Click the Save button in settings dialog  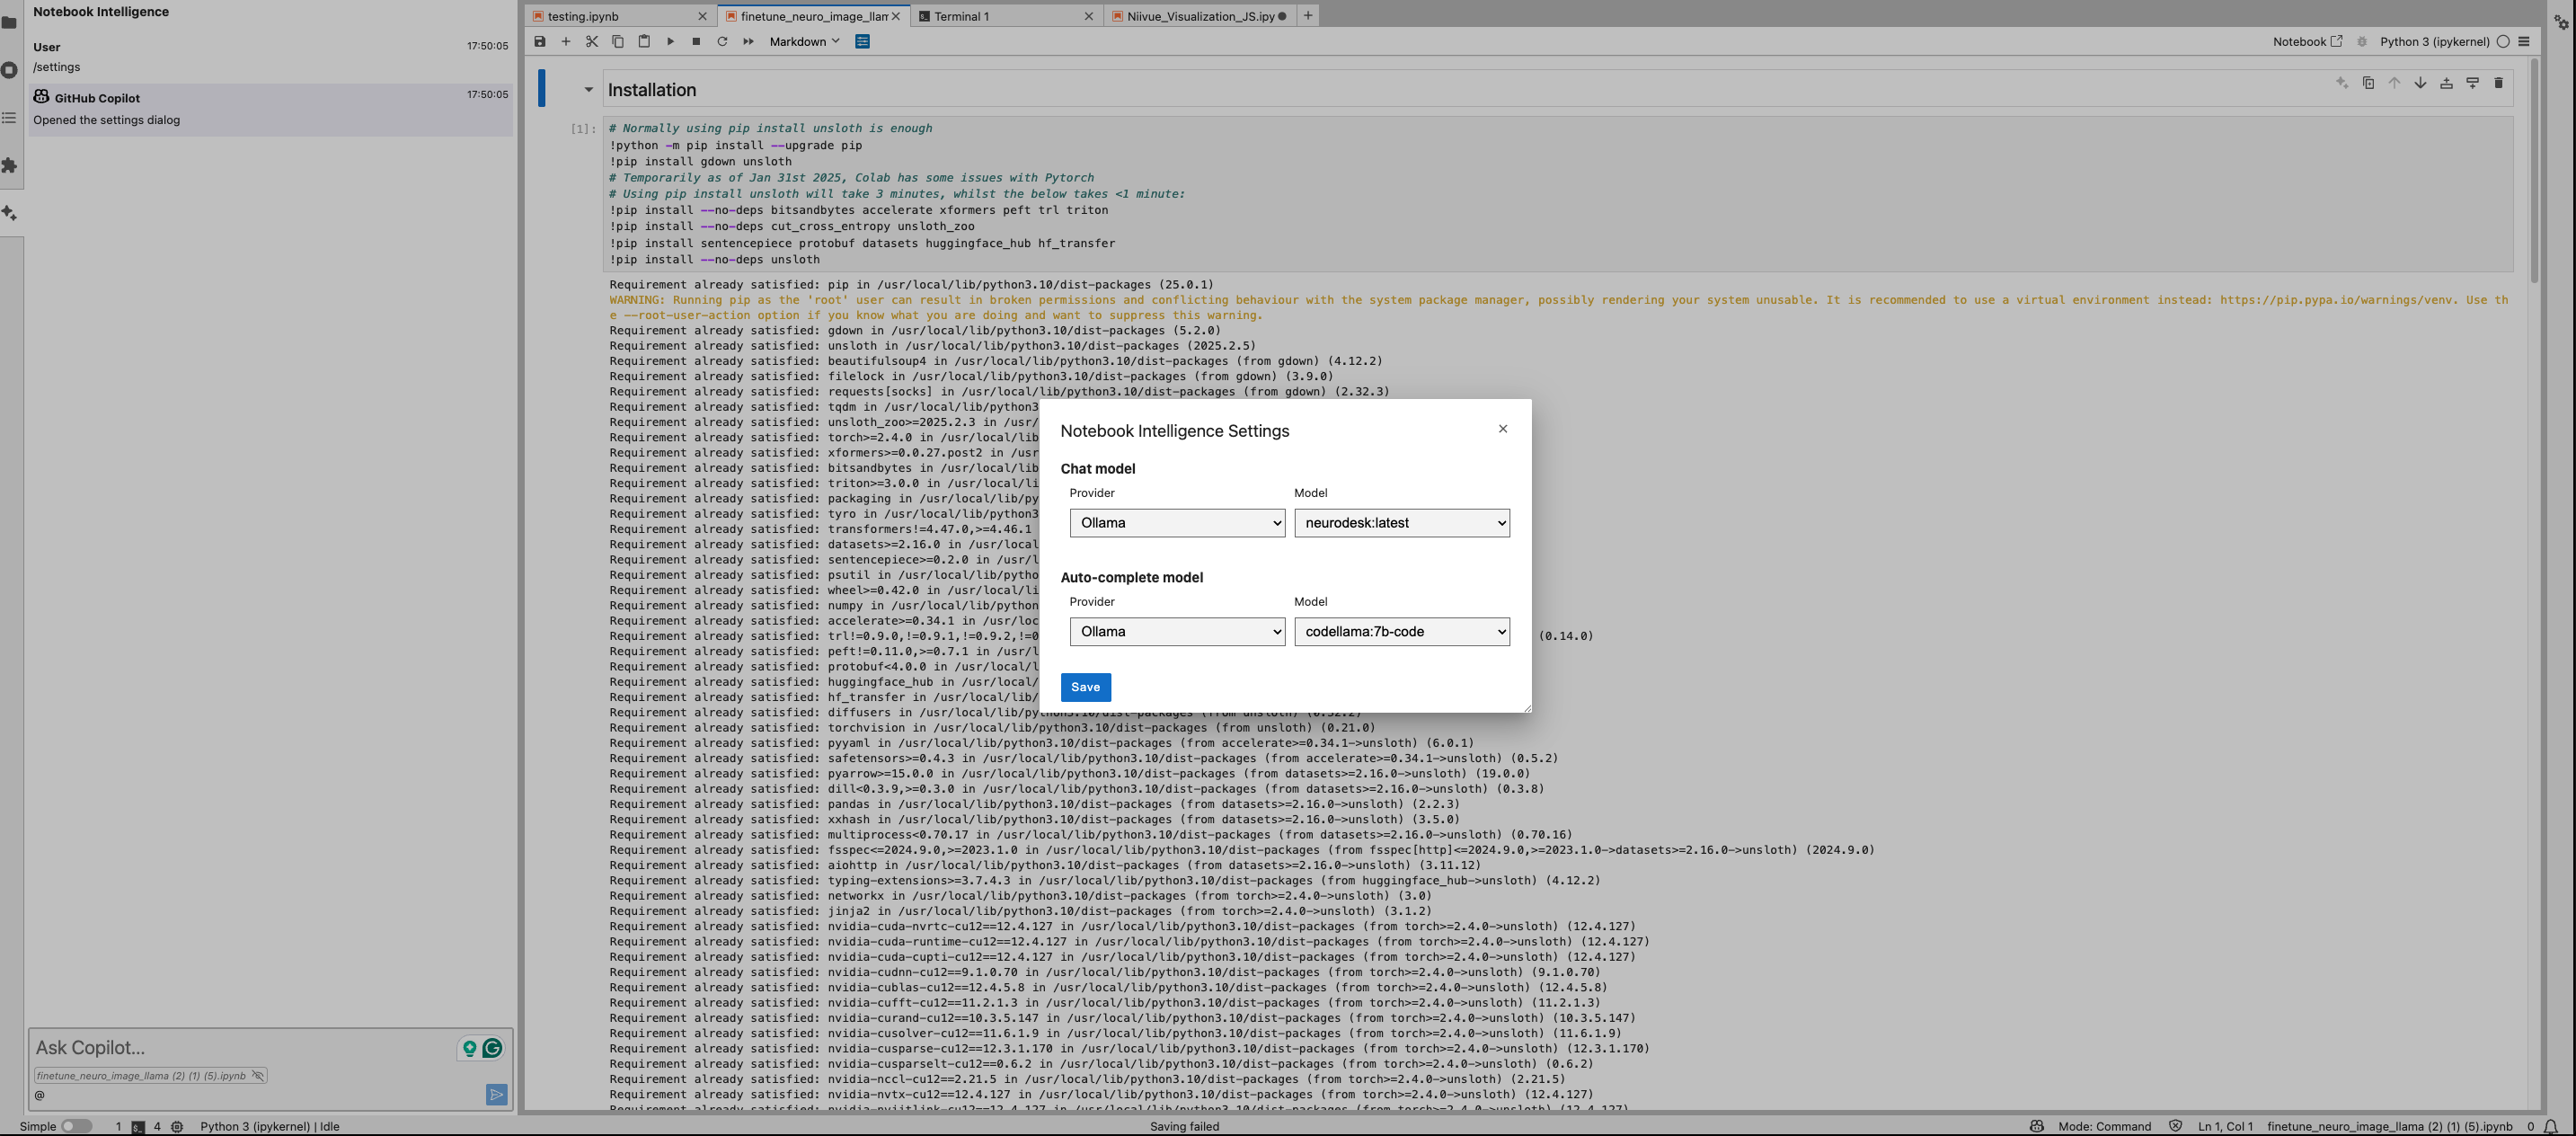1085,687
